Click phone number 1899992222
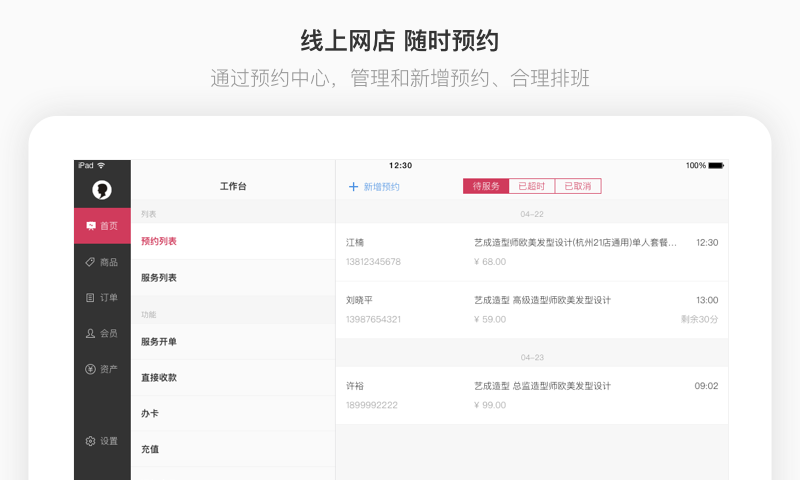800x480 pixels. coord(371,405)
